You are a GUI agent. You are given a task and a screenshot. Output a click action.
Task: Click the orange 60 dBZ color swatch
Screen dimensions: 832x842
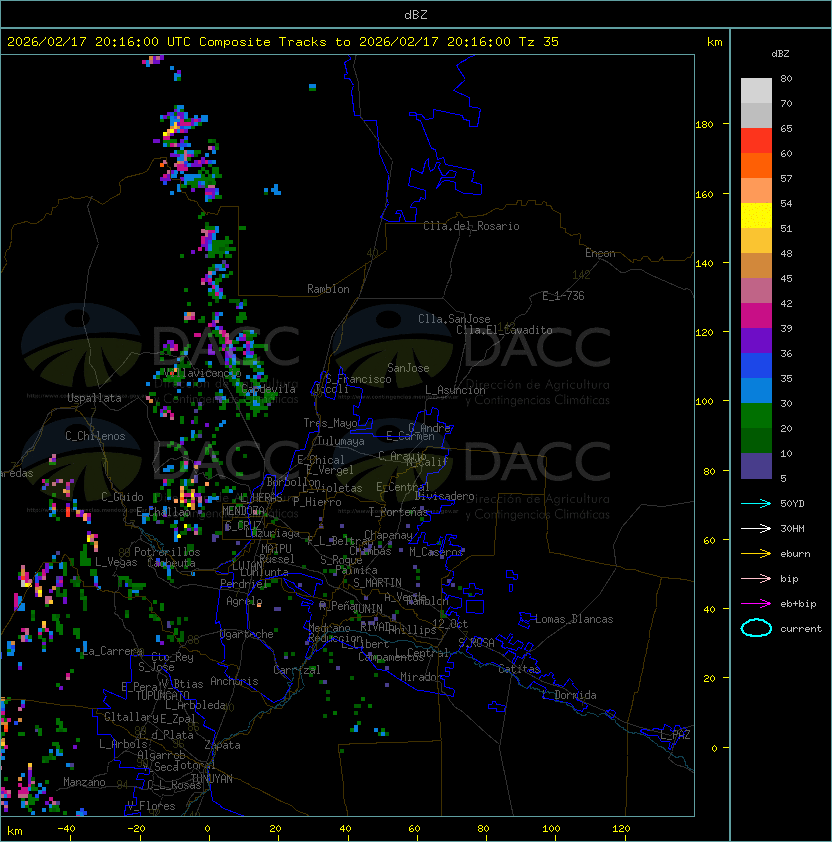[756, 165]
